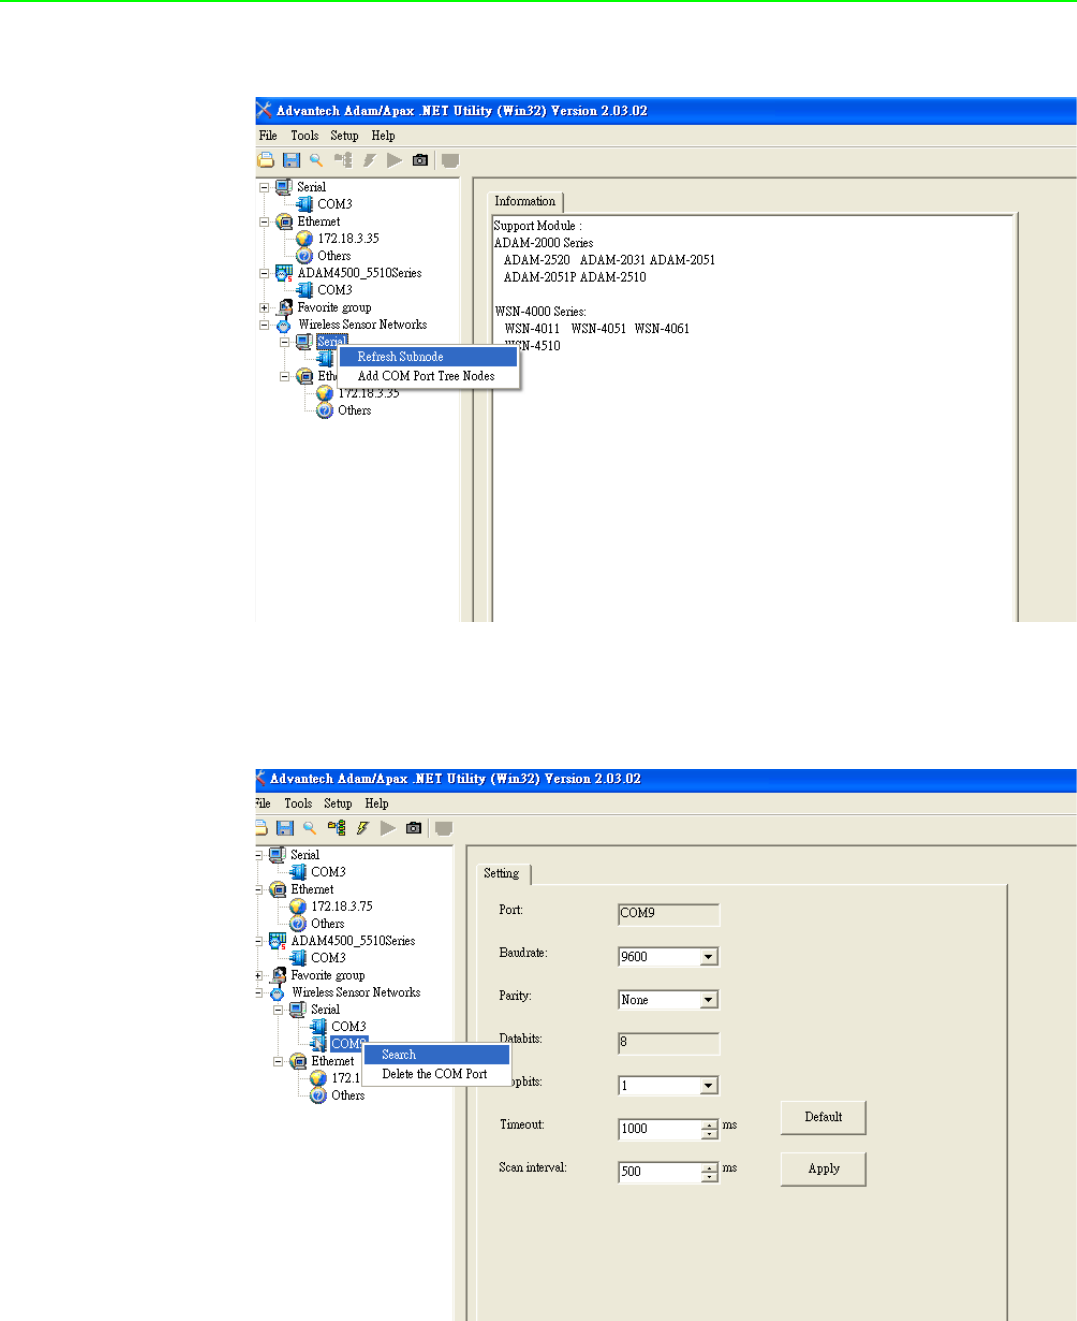Open the Stopbits dropdown showing 1

[x=708, y=1086]
